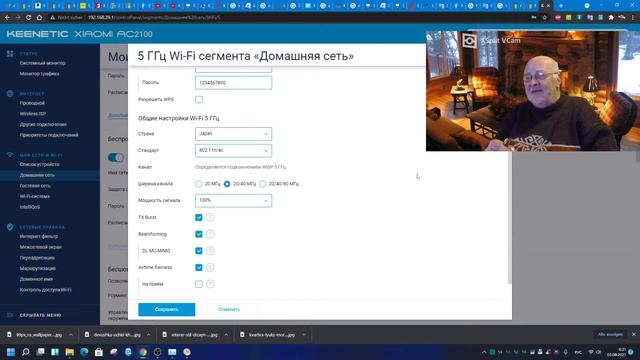Click the dialog's vertical scrollbar
Image resolution: width=640 pixels, height=360 pixels.
(x=509, y=216)
